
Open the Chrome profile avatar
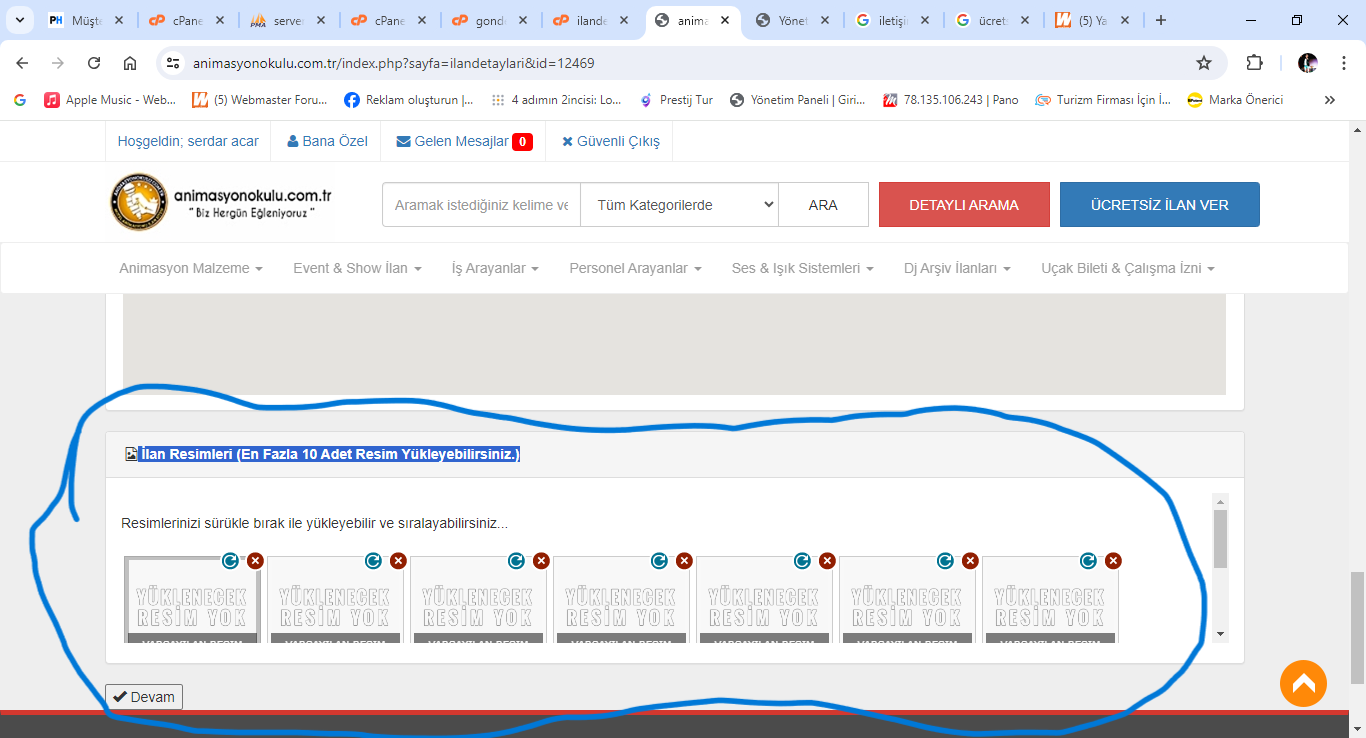click(x=1308, y=63)
